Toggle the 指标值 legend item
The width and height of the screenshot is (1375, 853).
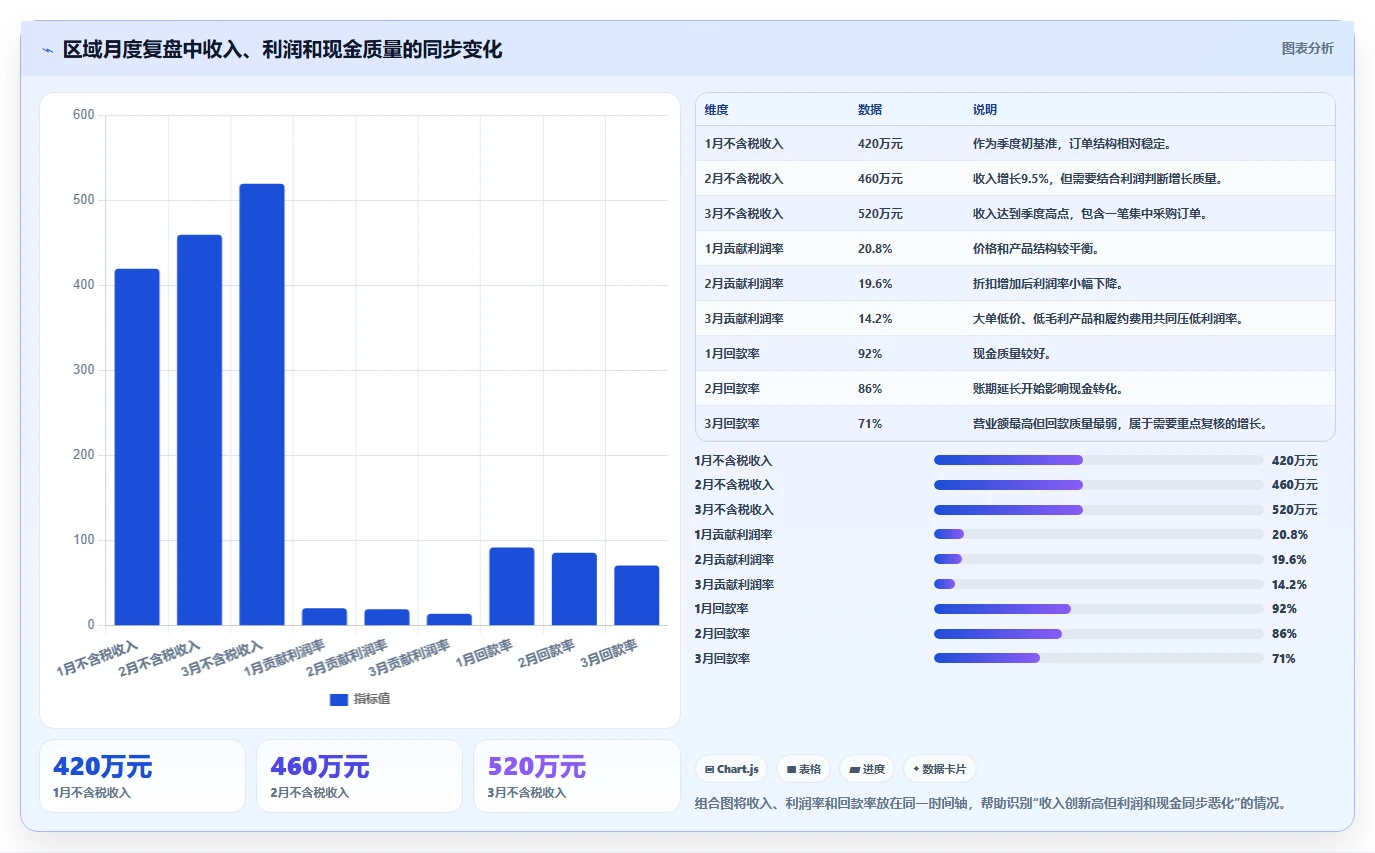359,699
